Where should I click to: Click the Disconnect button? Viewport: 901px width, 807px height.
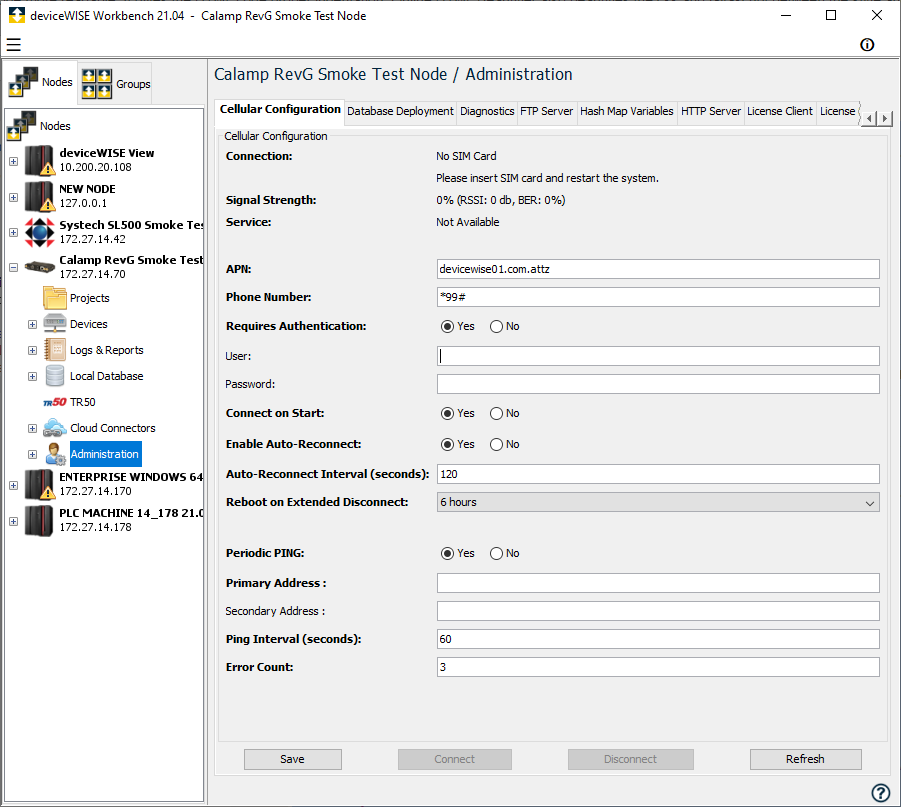pyautogui.click(x=630, y=759)
